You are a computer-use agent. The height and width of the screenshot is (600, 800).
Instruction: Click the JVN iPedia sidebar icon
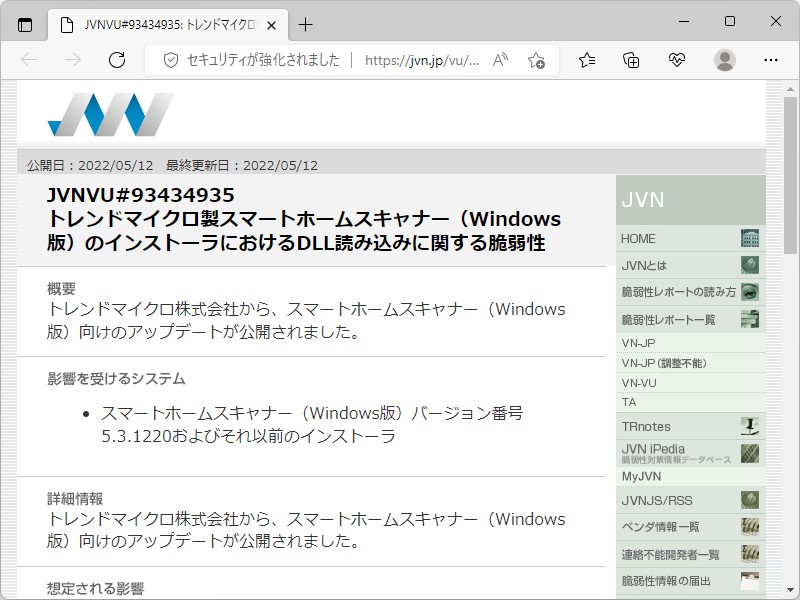point(750,456)
